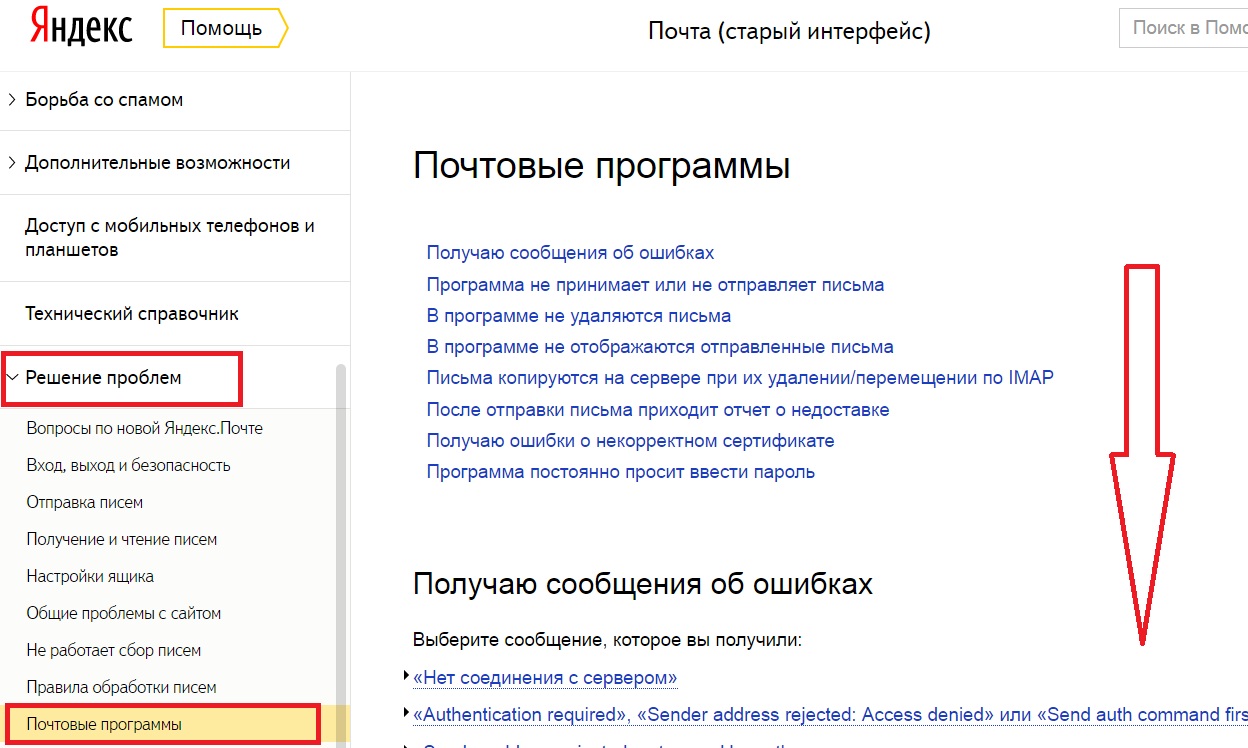
Task: Select Почтовые программы sidebar item
Action: [104, 724]
